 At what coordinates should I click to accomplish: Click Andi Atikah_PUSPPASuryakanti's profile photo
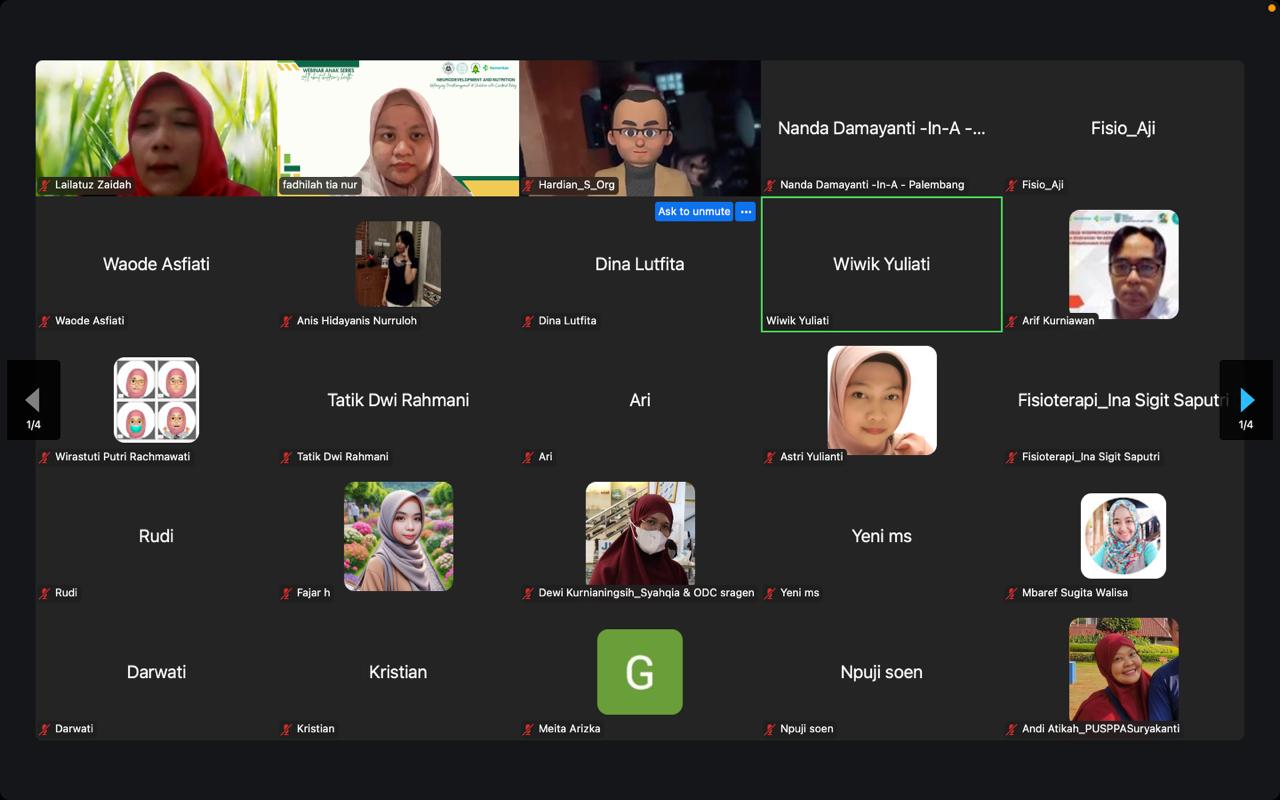[x=1123, y=669]
